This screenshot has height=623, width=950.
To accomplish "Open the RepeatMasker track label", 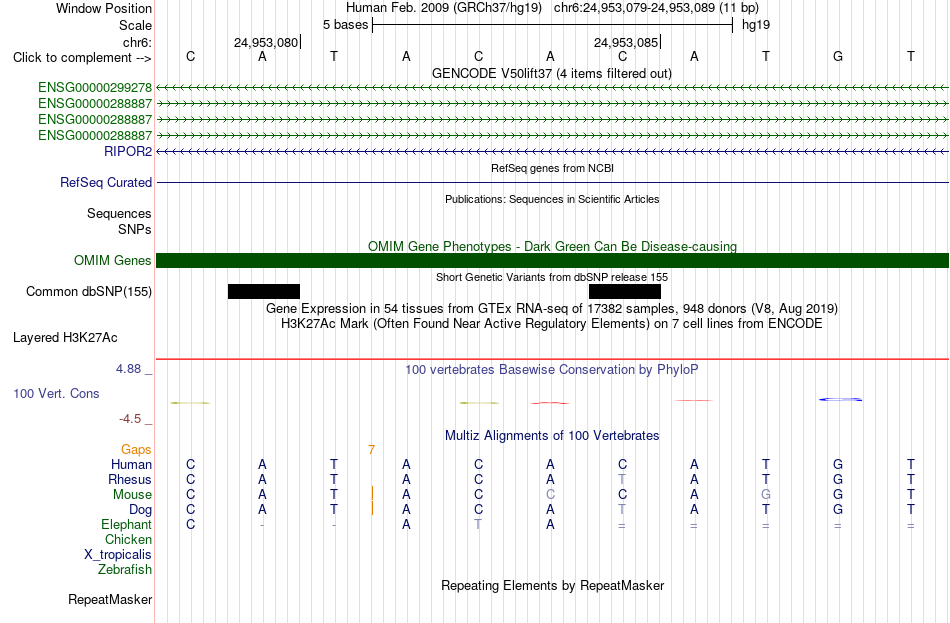I will (110, 599).
